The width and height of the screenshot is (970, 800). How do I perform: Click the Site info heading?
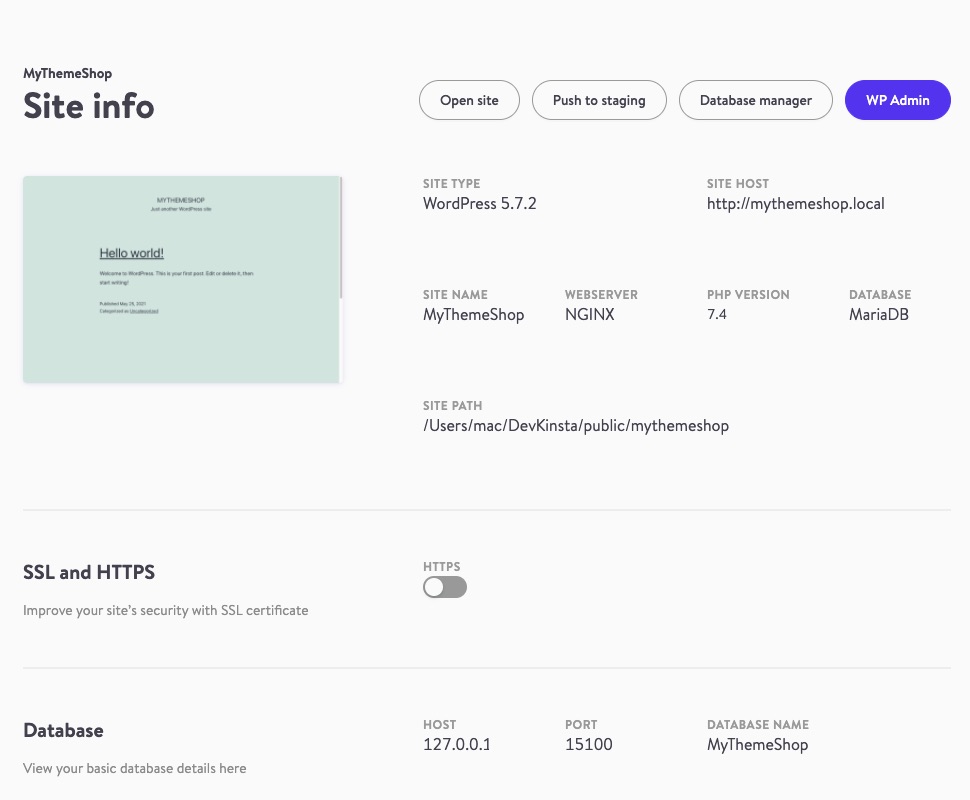[x=88, y=106]
